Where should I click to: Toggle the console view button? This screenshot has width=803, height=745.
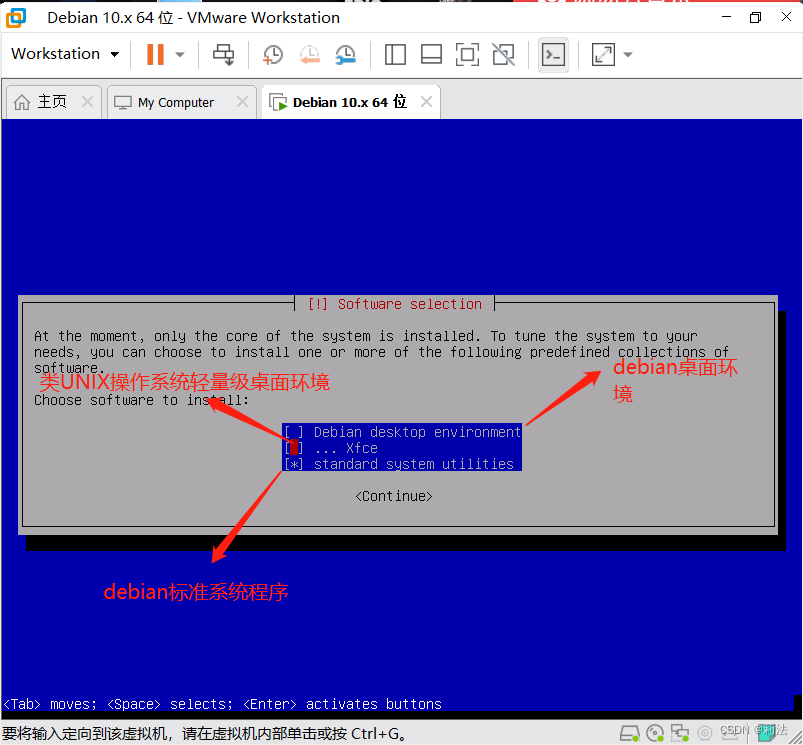[553, 54]
